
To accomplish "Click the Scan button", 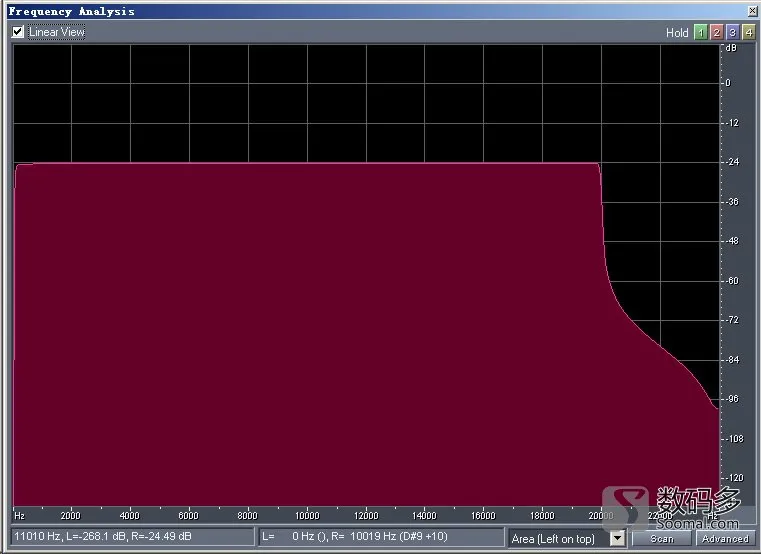I will pos(662,538).
